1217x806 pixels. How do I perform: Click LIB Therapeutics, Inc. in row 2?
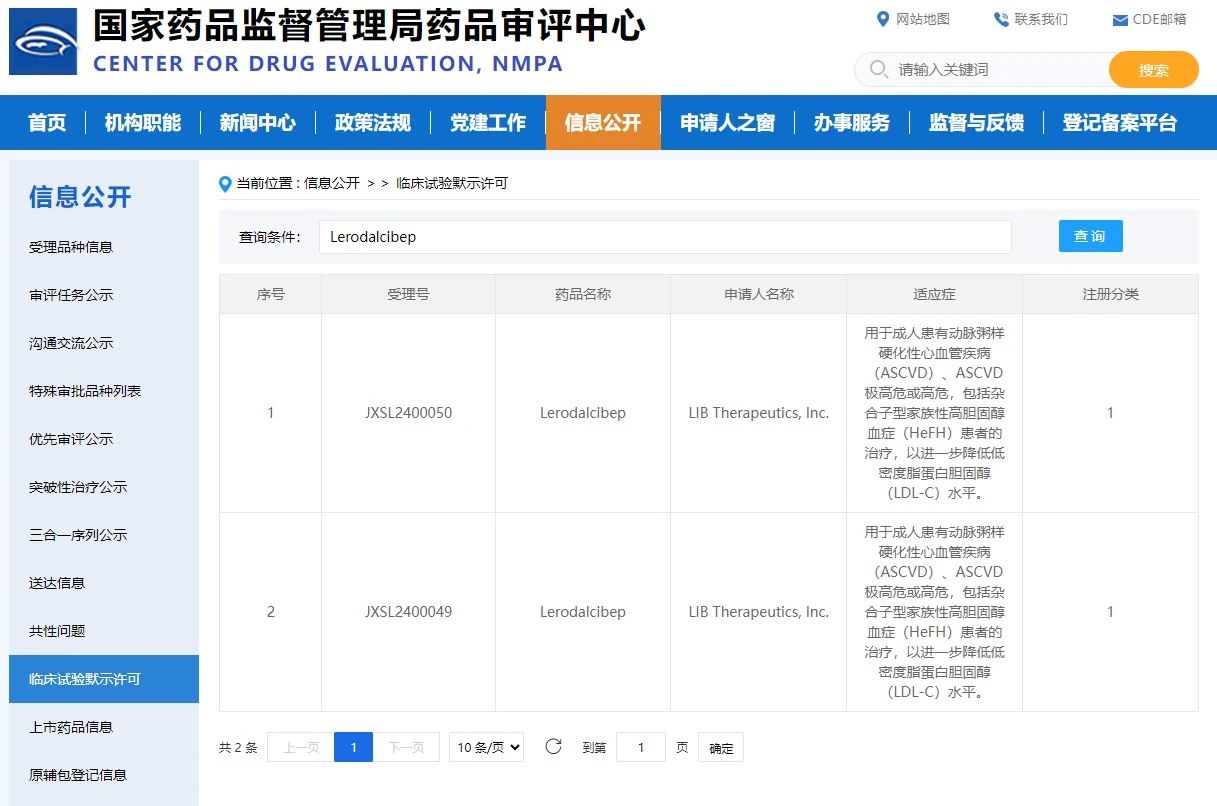tap(759, 612)
